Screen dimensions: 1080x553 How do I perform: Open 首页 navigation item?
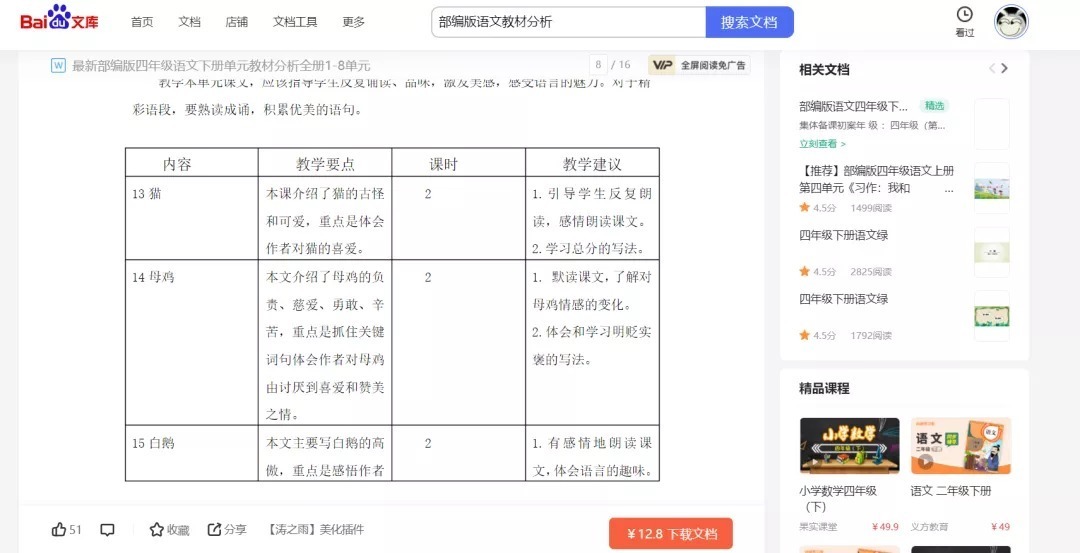(142, 22)
